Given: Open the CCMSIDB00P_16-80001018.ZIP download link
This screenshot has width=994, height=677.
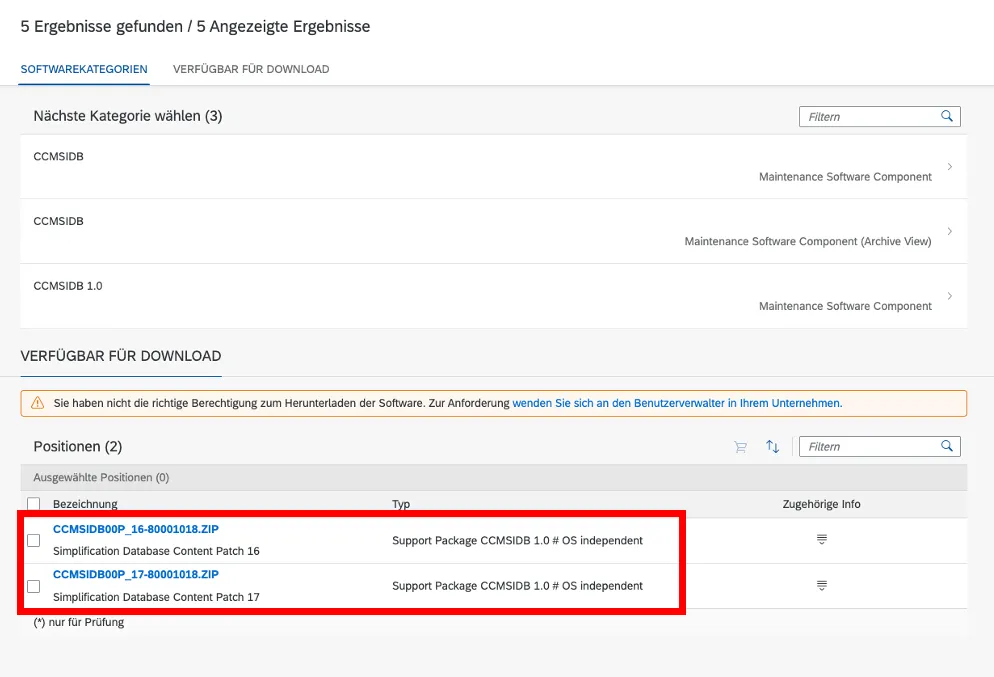Looking at the screenshot, I should (x=135, y=529).
